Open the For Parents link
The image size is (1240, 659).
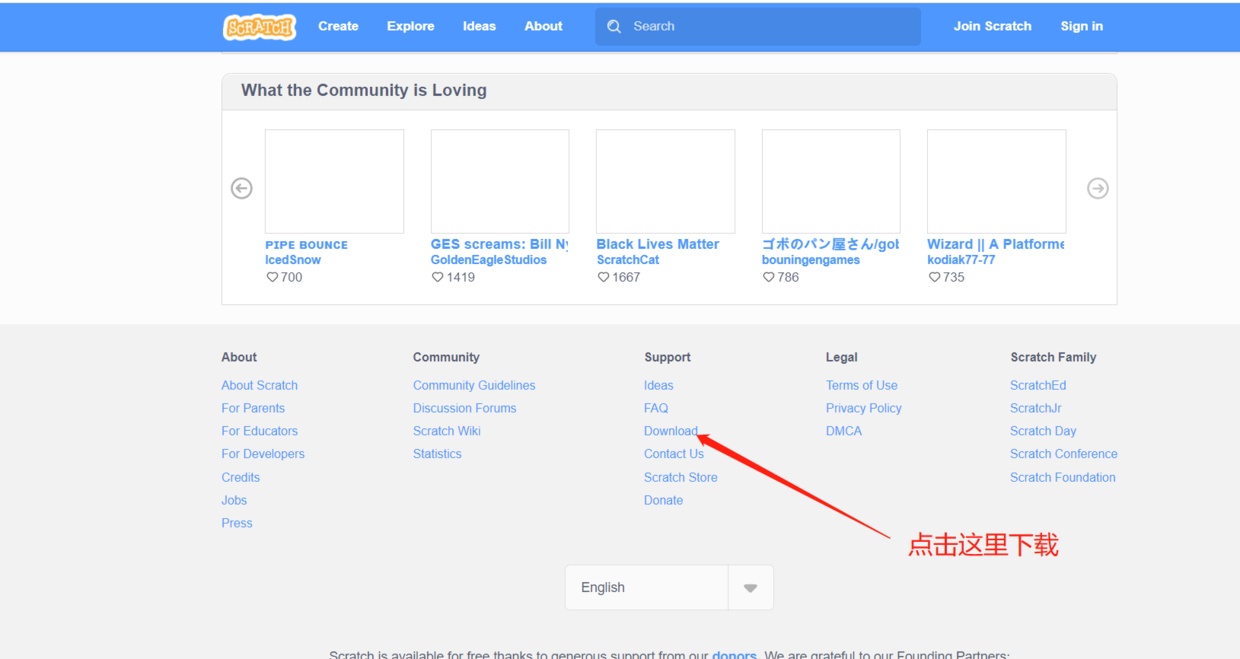coord(253,408)
